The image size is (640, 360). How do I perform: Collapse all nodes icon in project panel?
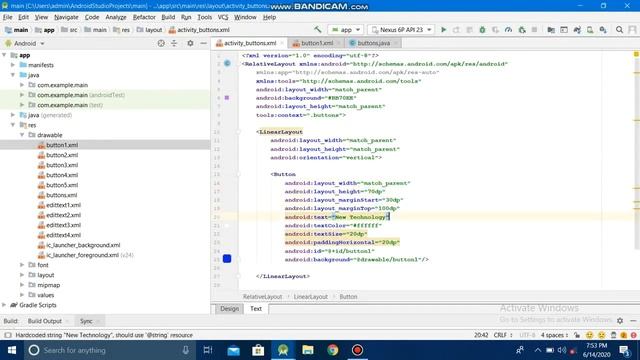tap(174, 43)
